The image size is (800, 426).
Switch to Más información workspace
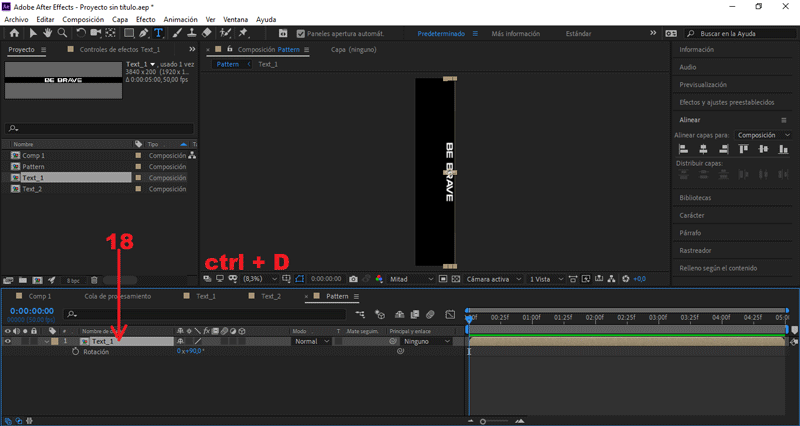coord(516,34)
